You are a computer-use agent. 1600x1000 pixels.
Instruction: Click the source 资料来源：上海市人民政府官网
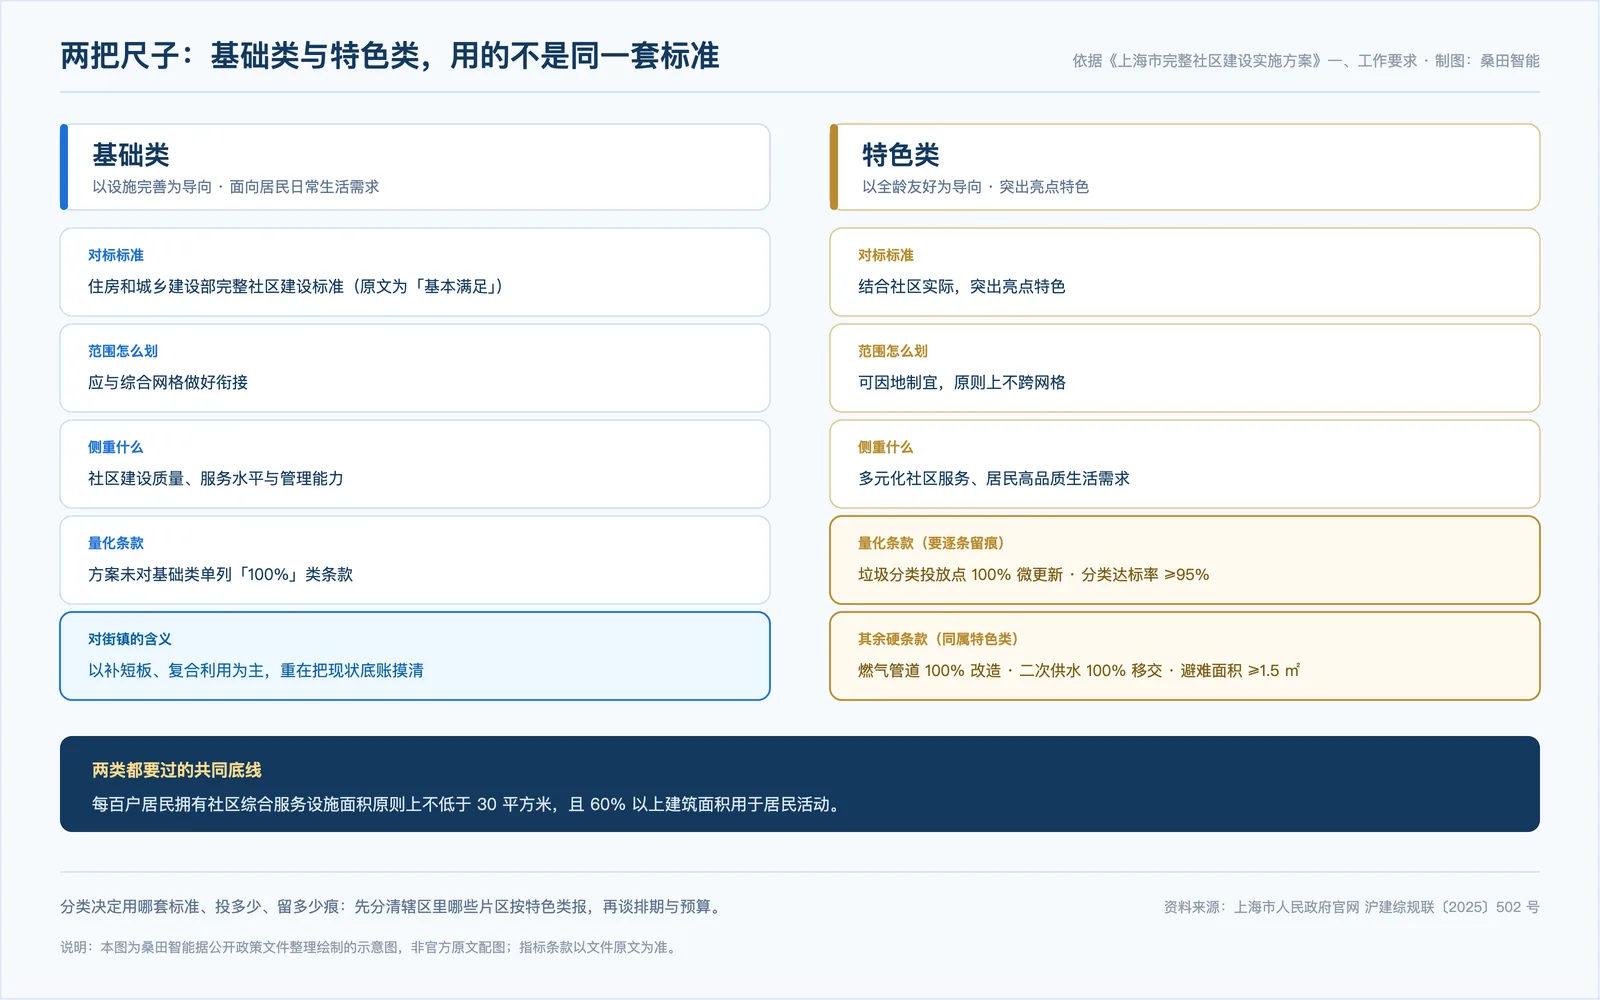[x=1262, y=907]
